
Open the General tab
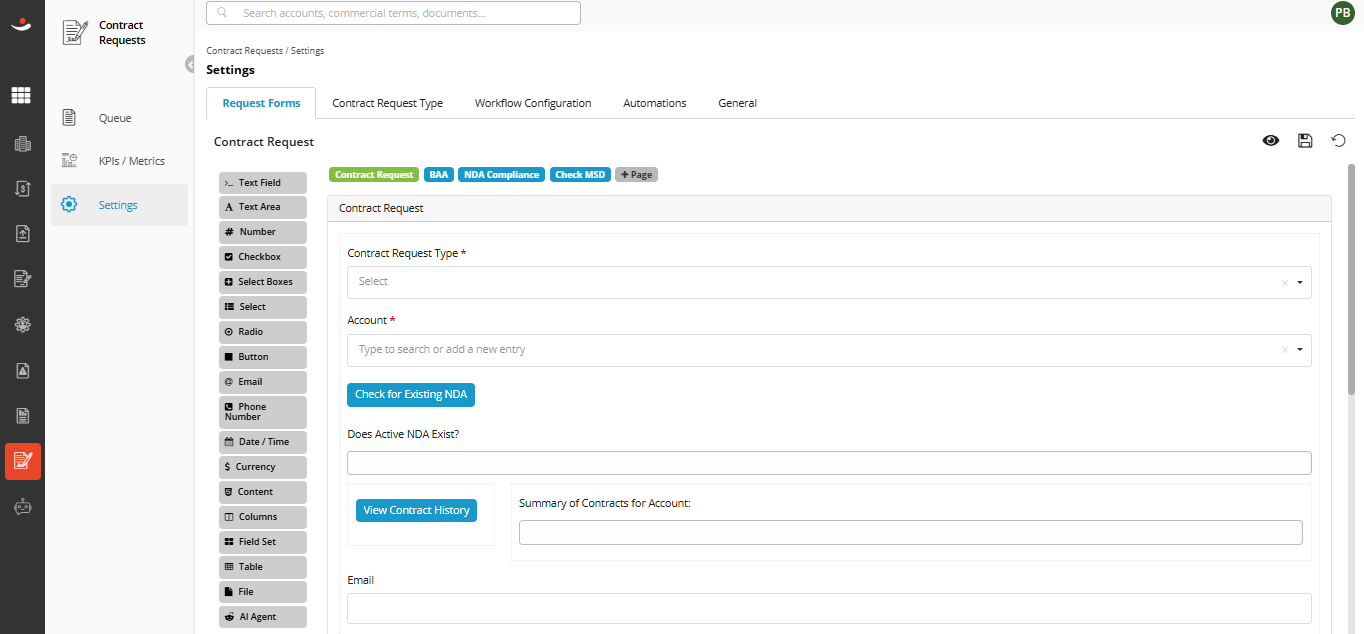click(x=737, y=103)
